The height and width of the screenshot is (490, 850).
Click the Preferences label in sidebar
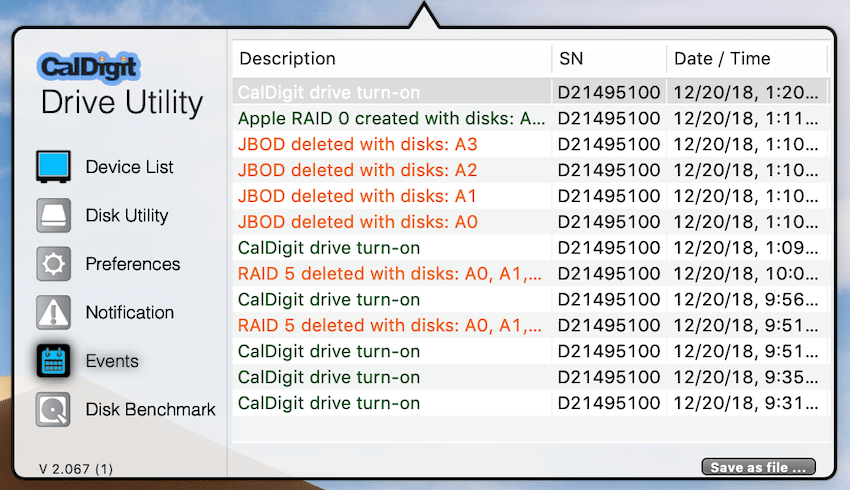click(x=133, y=264)
